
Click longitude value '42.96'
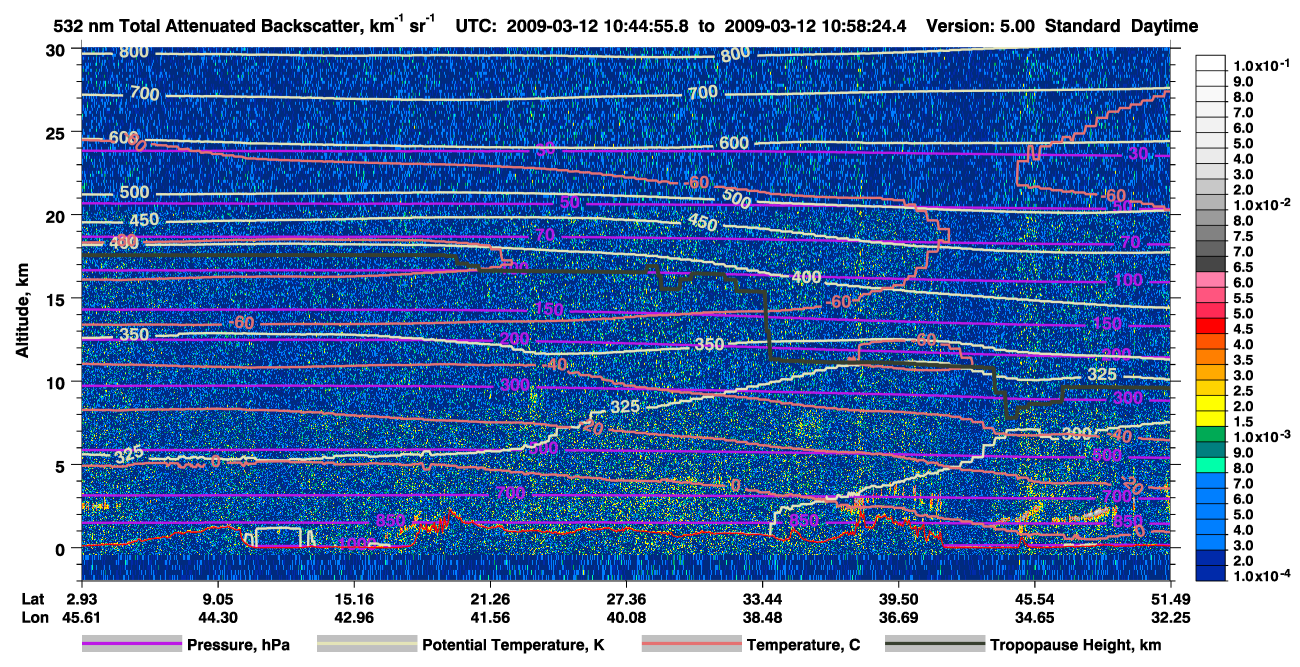353,618
